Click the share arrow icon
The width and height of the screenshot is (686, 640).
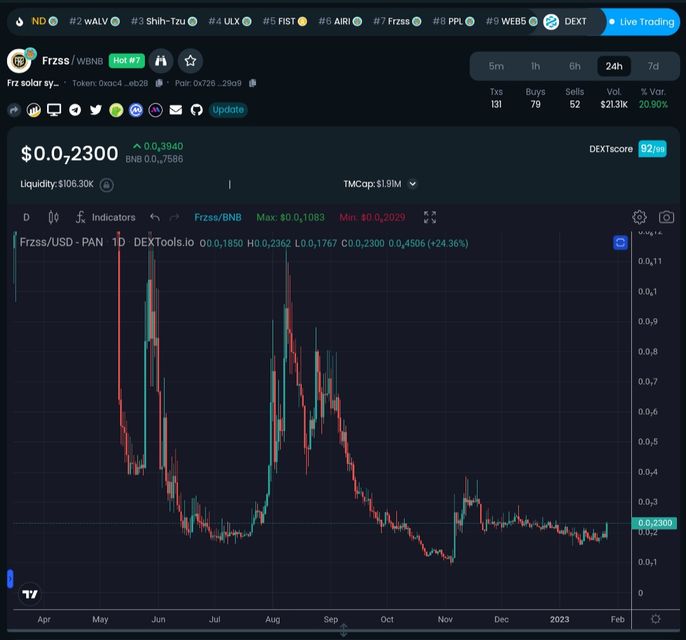(14, 110)
